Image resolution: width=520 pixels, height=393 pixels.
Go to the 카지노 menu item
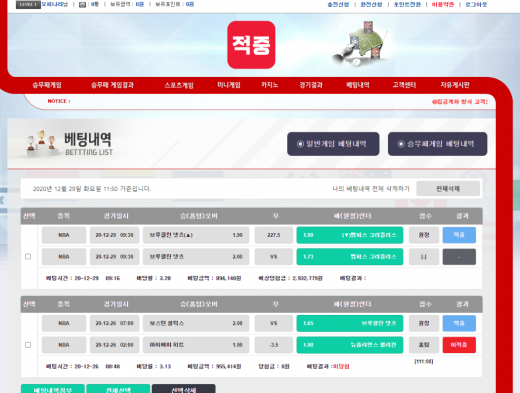pyautogui.click(x=270, y=85)
